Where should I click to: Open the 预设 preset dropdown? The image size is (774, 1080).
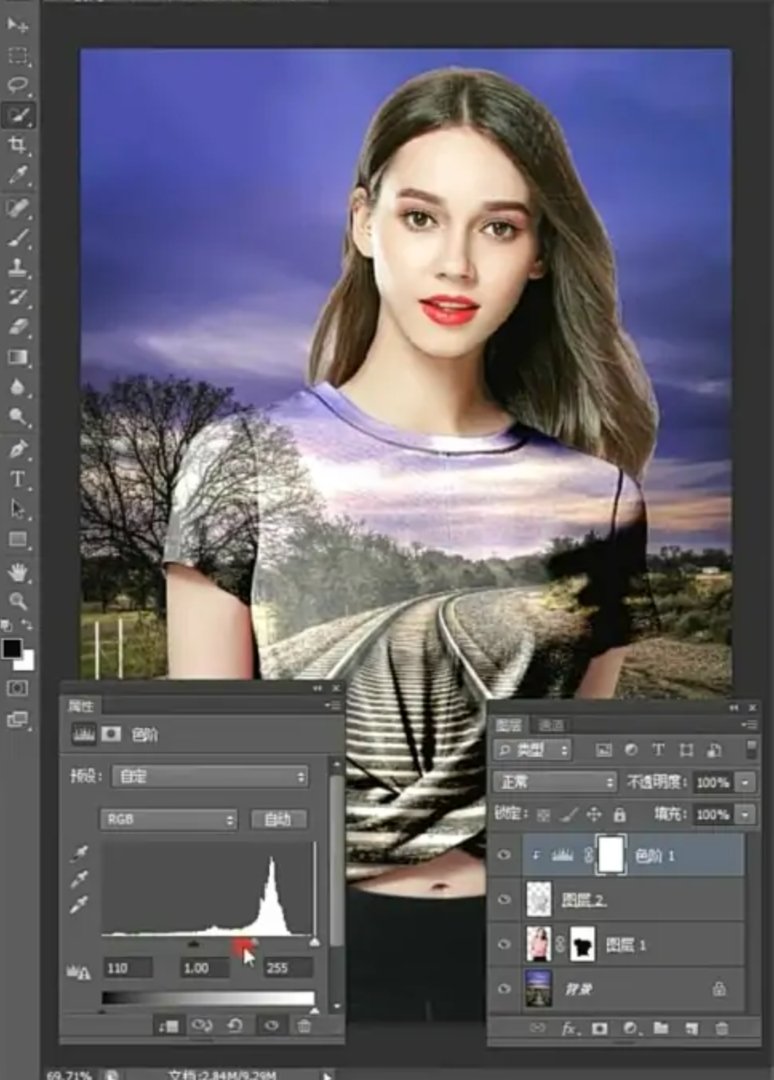coord(209,776)
